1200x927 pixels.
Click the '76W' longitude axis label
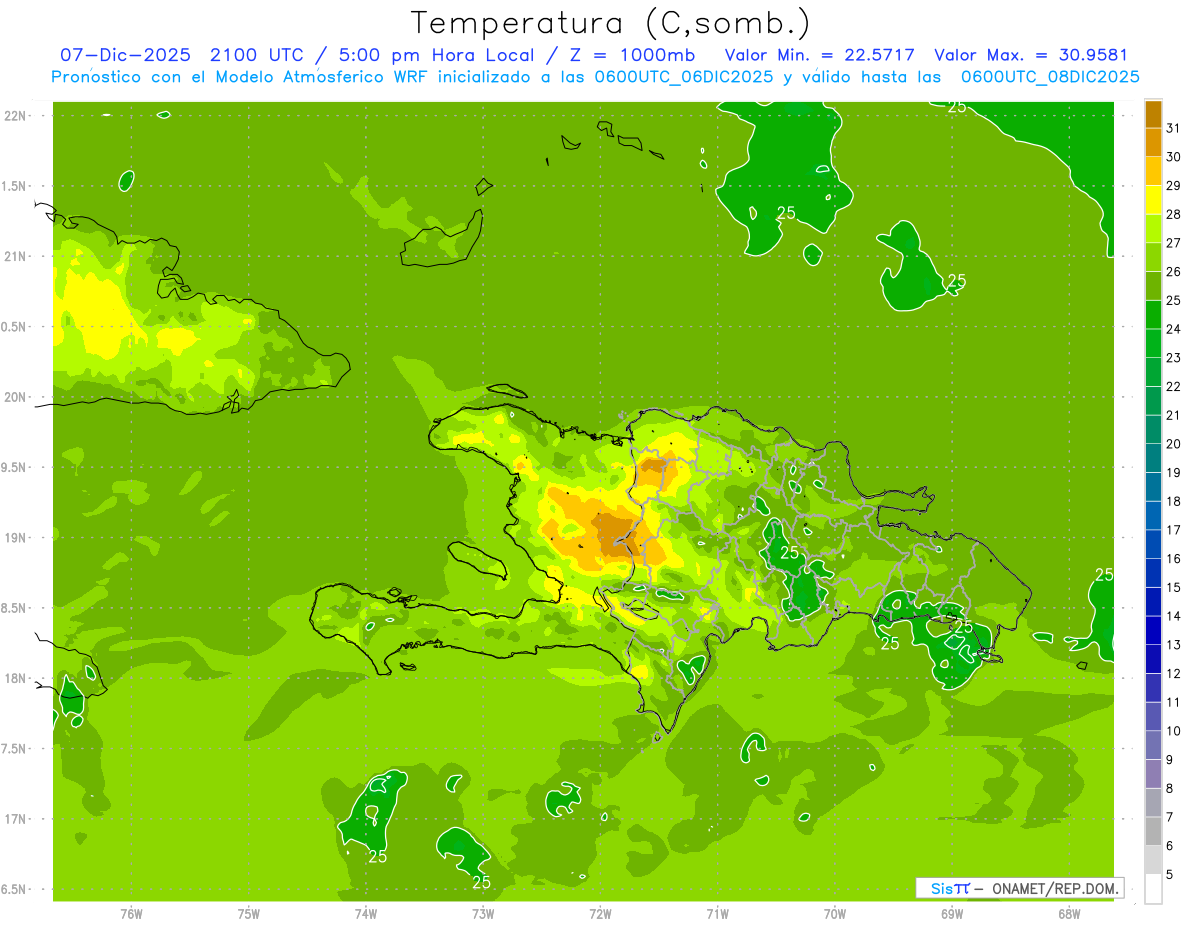[x=131, y=913]
